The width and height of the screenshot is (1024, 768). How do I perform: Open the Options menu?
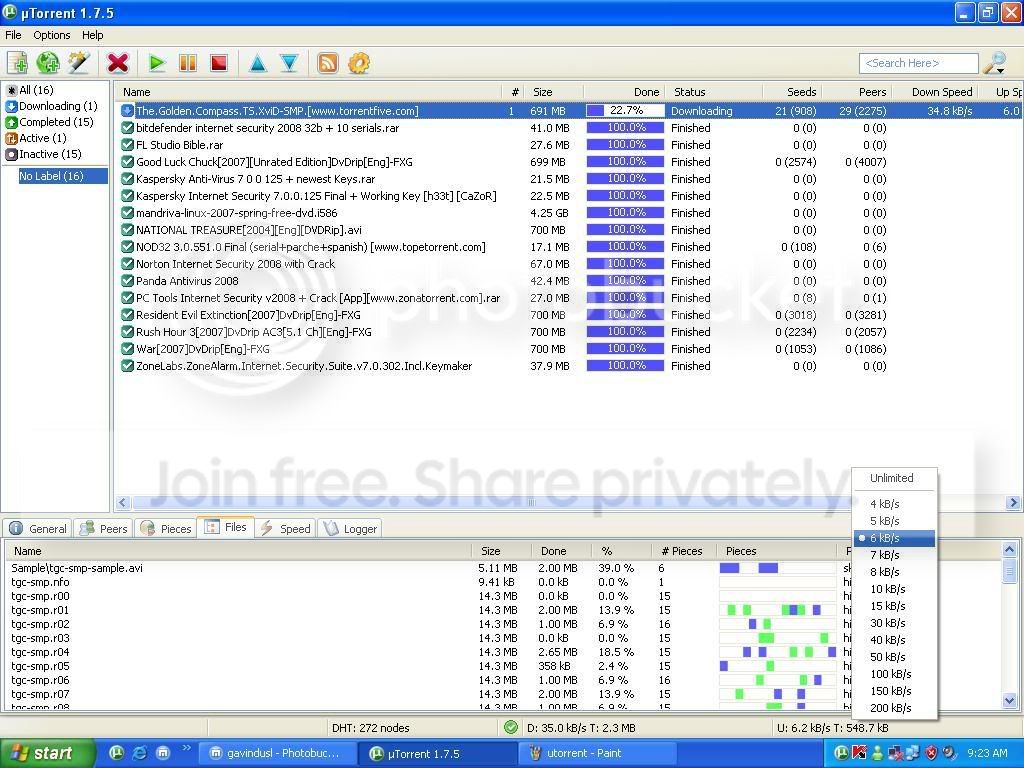tap(52, 35)
